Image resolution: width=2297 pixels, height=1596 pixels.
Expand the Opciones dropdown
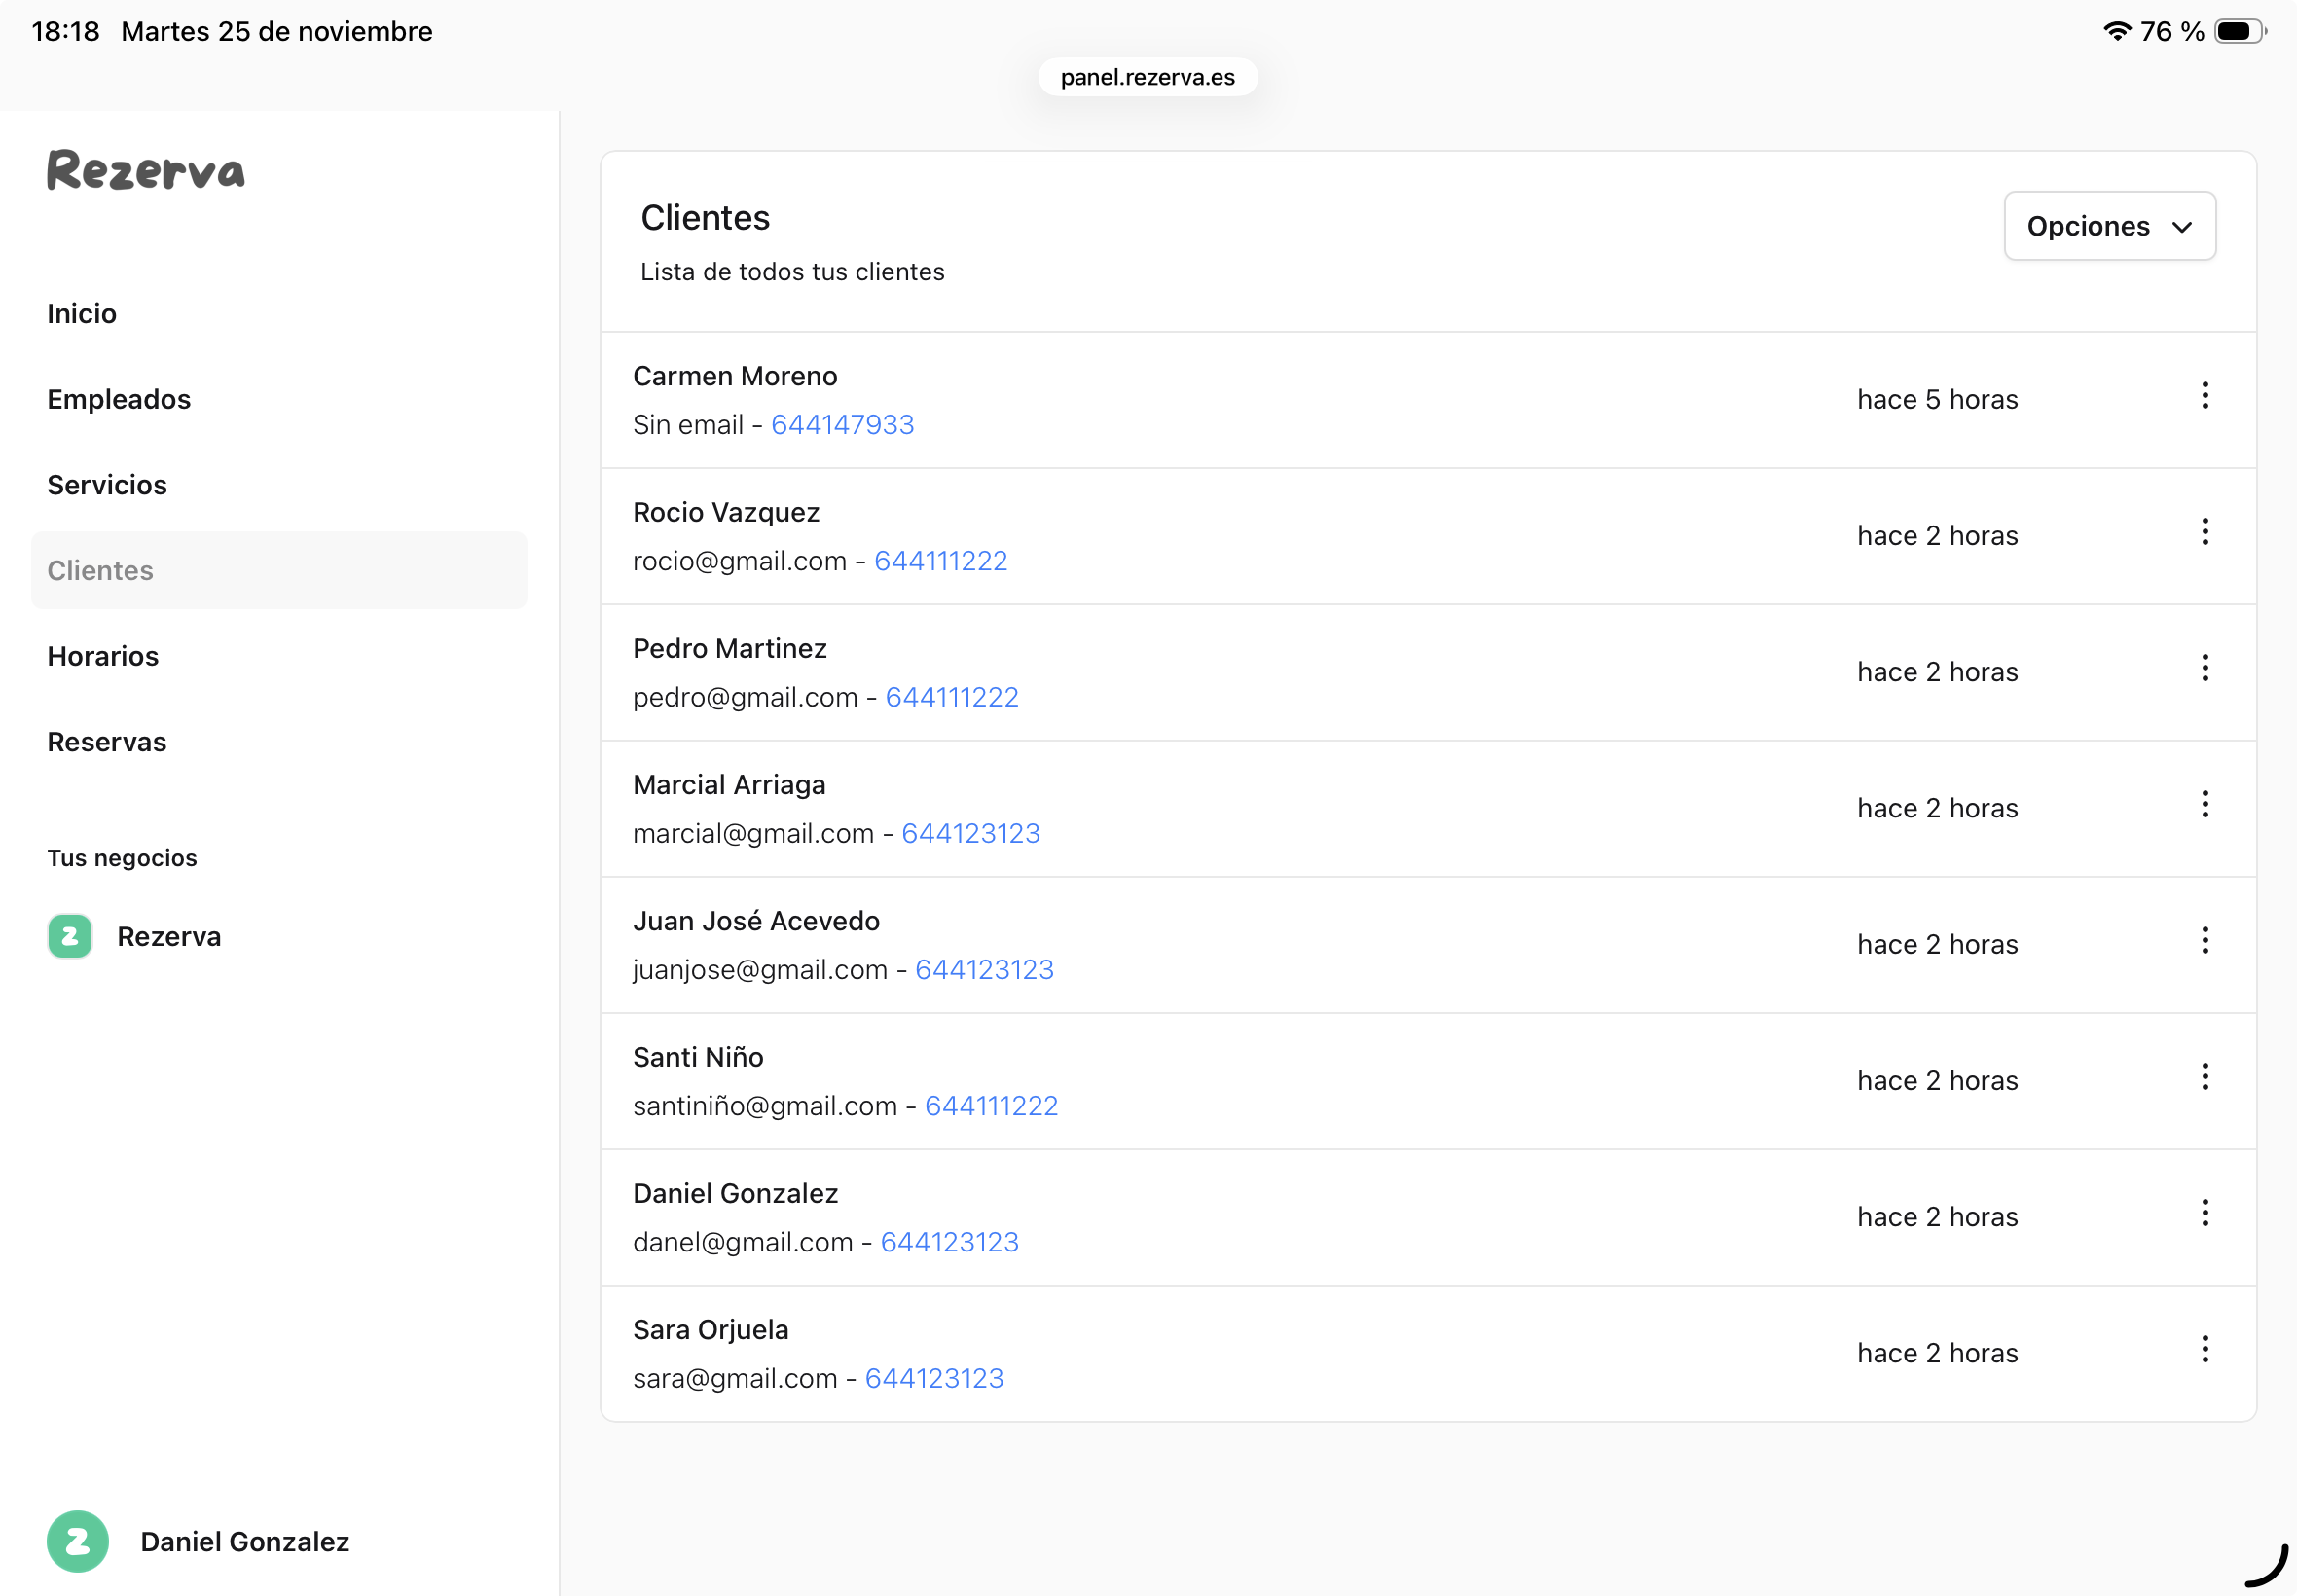(x=2109, y=226)
